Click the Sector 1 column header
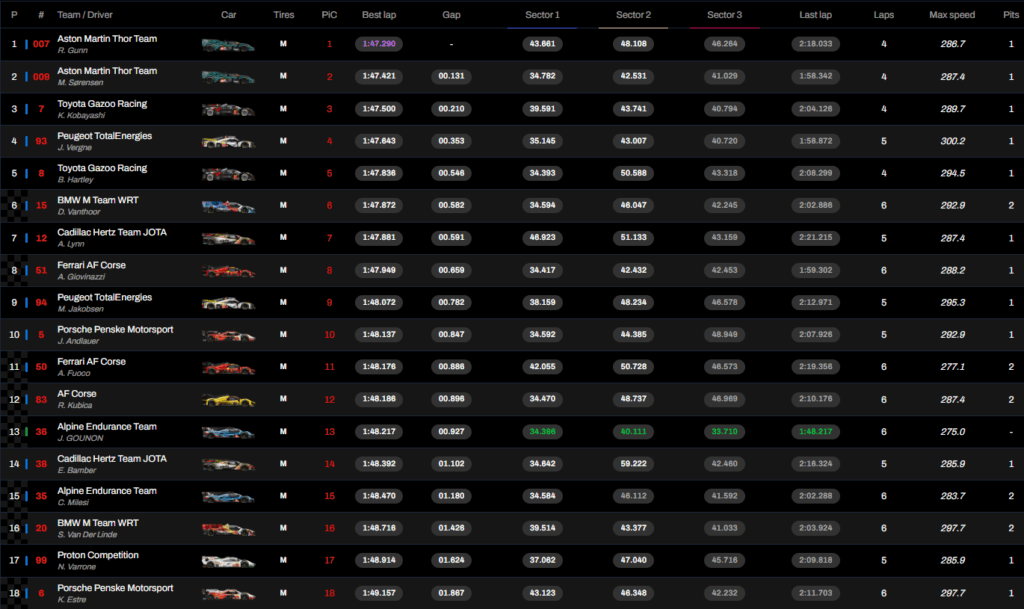Viewport: 1024px width, 609px height. point(543,16)
